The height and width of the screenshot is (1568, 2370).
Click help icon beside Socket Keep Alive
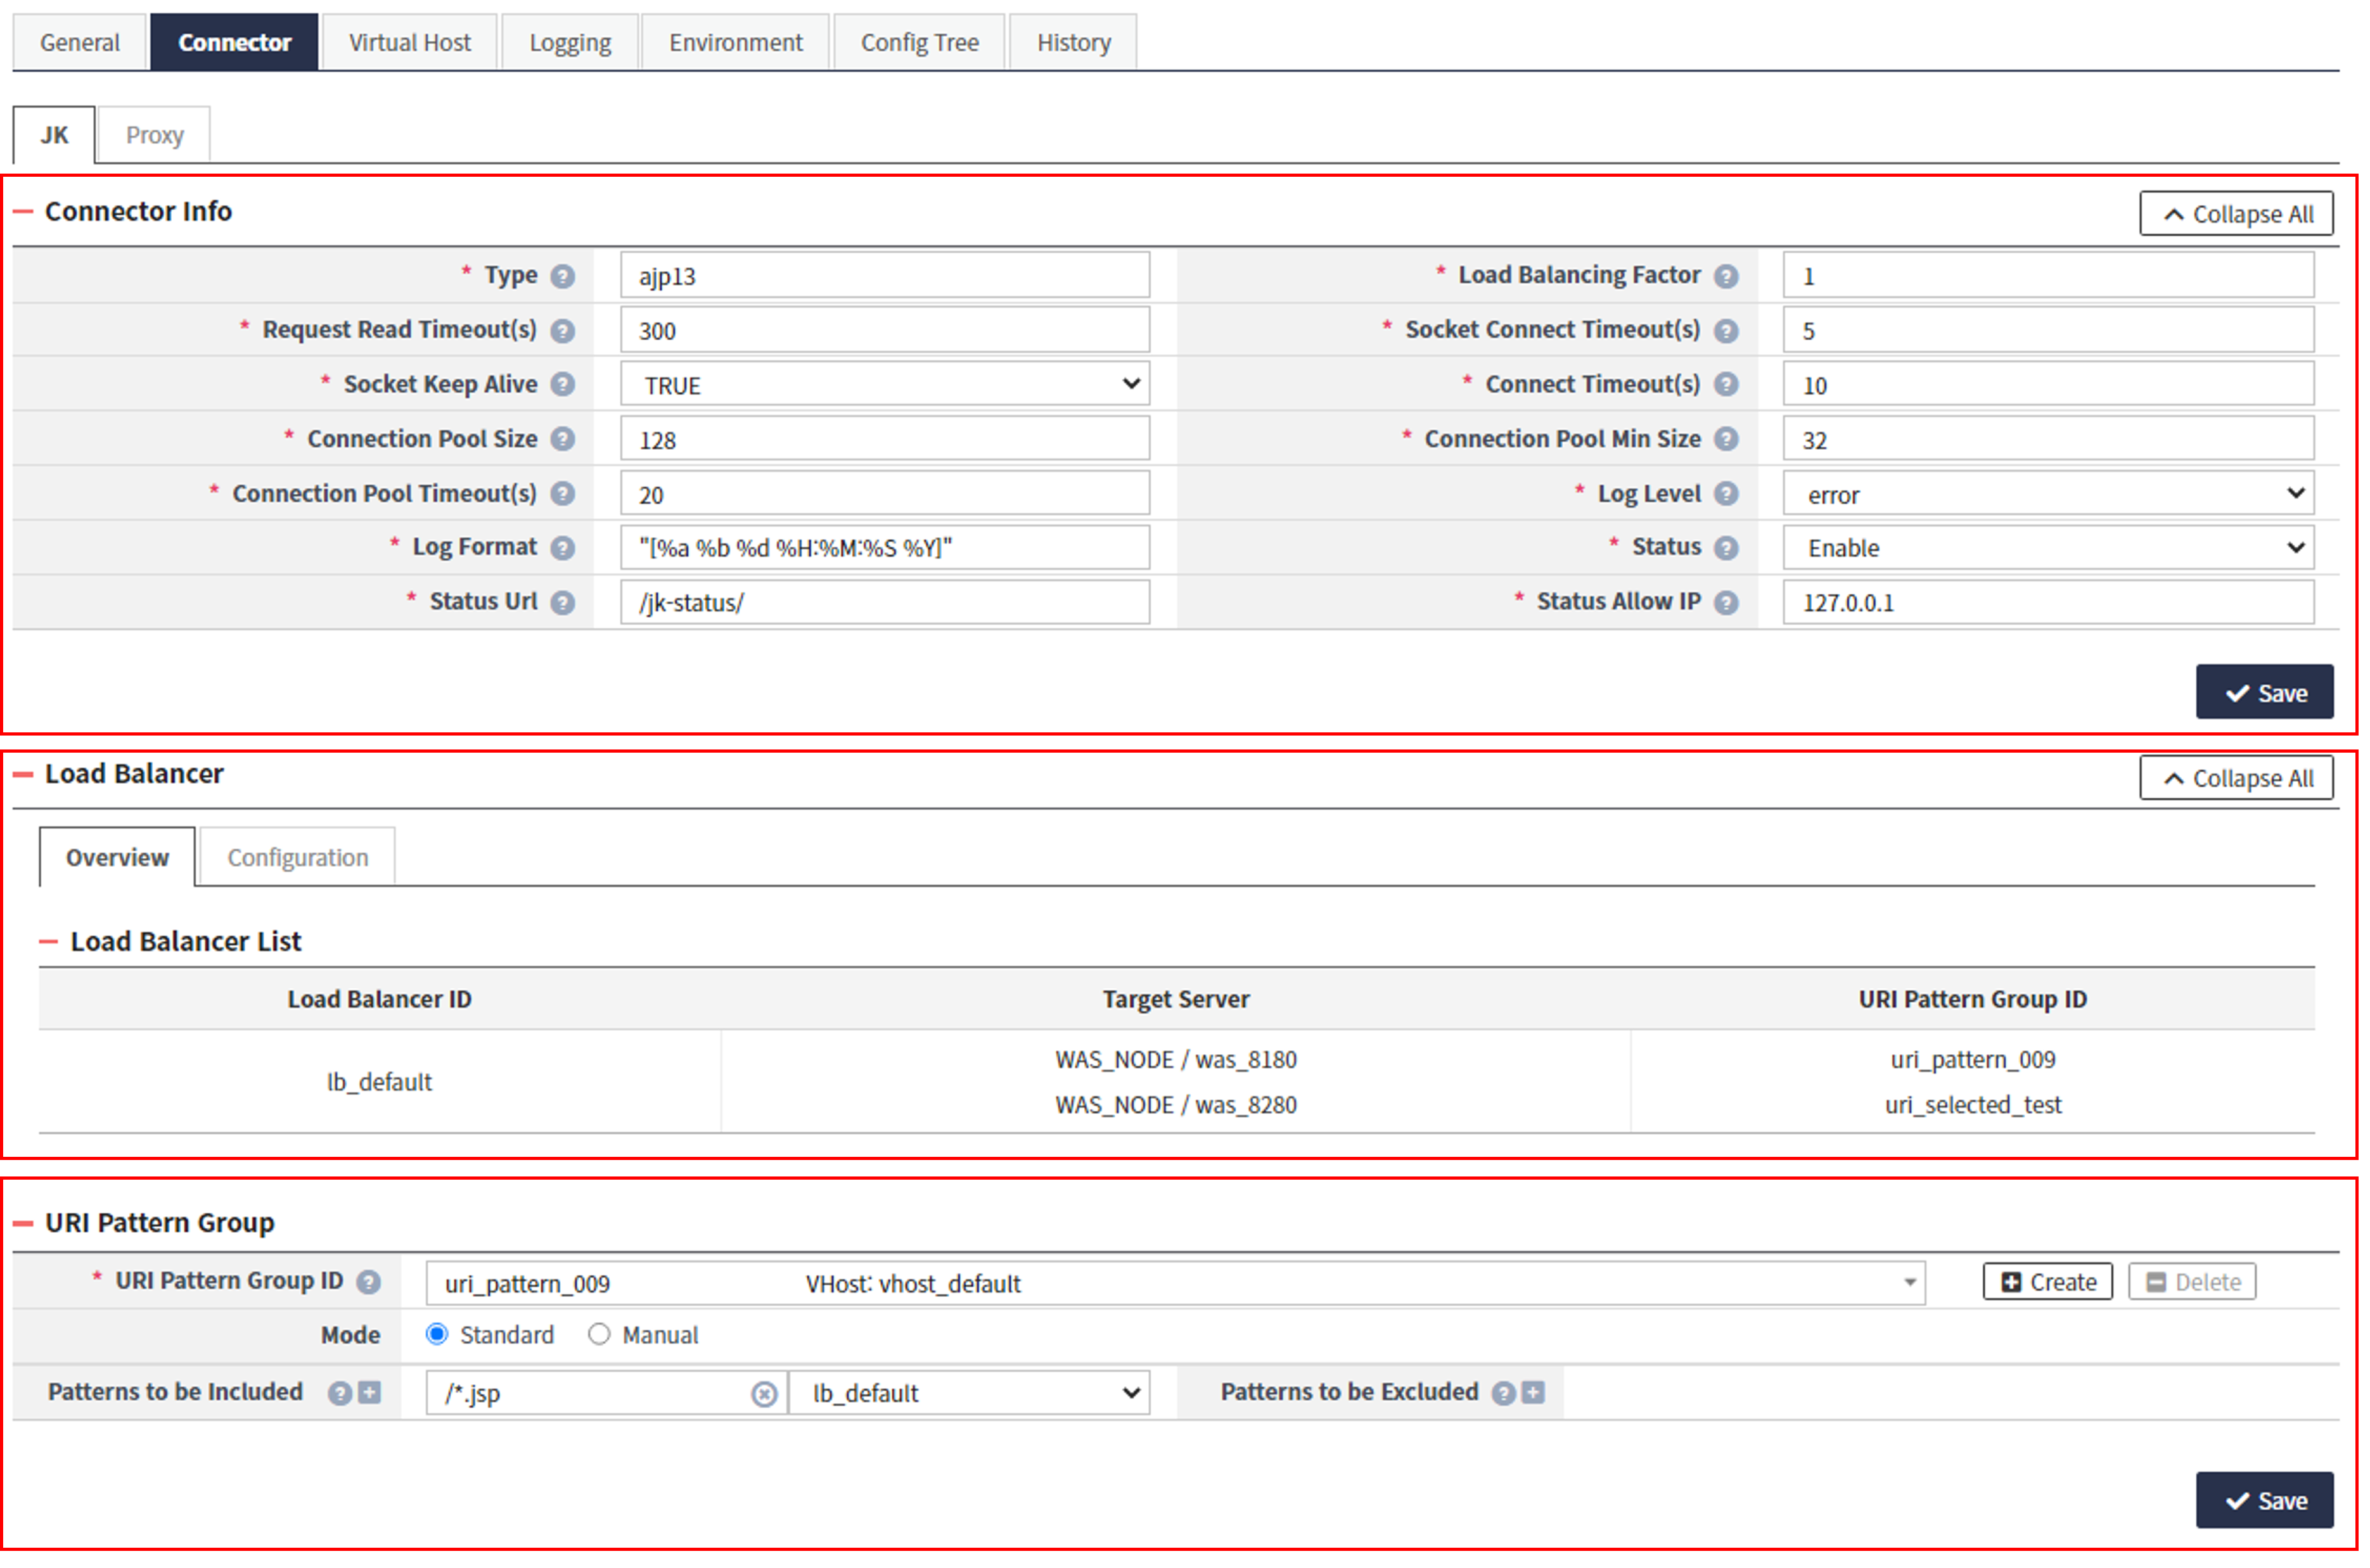pyautogui.click(x=563, y=384)
